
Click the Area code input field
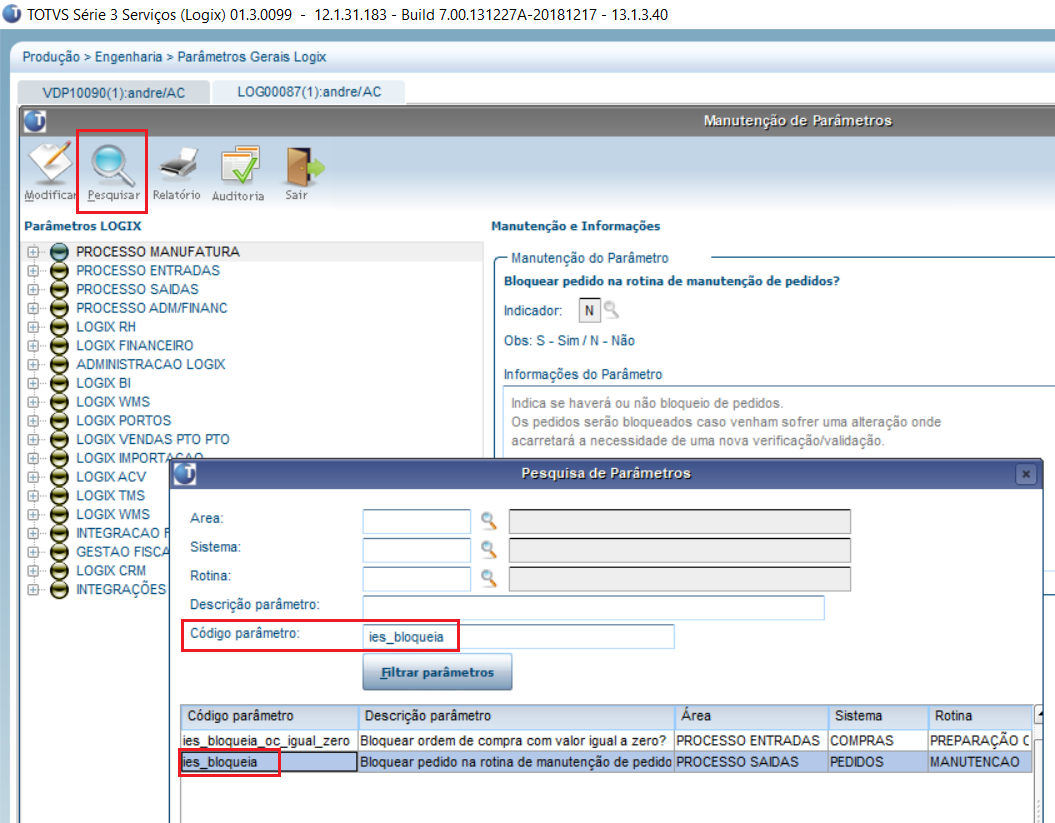[x=416, y=521]
